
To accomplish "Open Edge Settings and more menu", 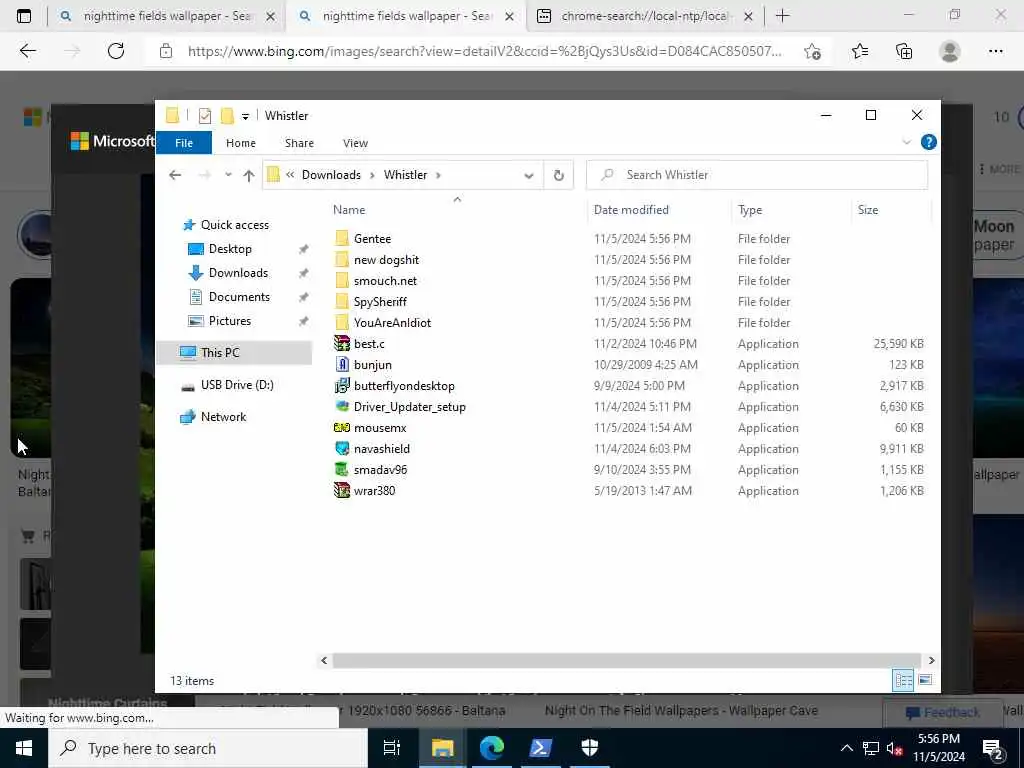I will pyautogui.click(x=995, y=51).
